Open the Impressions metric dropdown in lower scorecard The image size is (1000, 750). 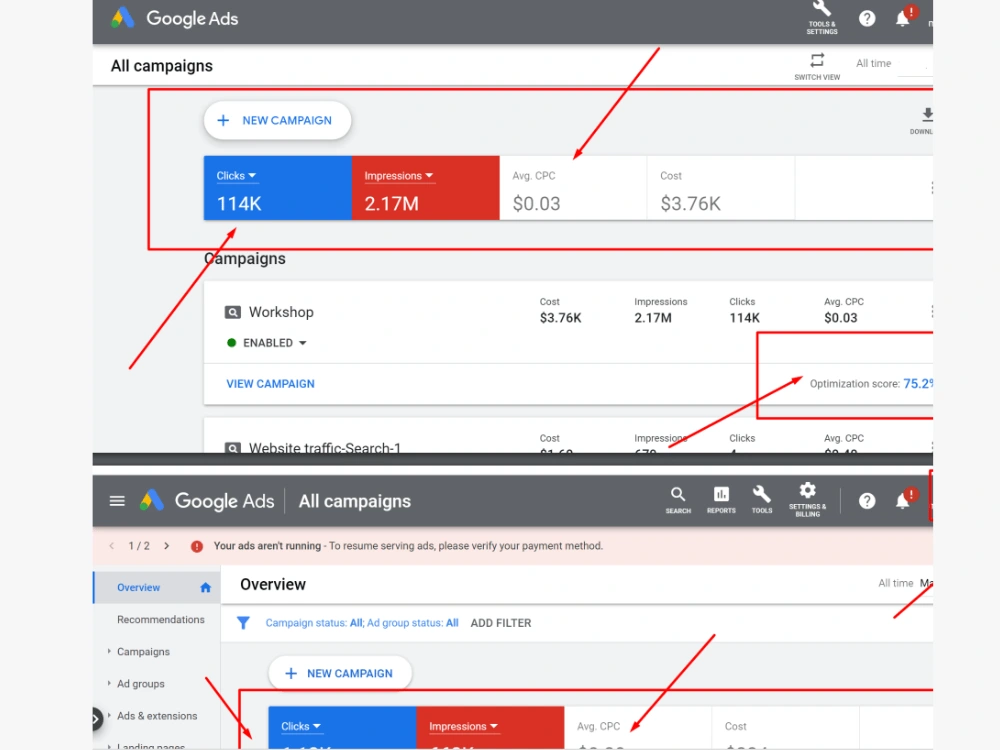pos(464,726)
